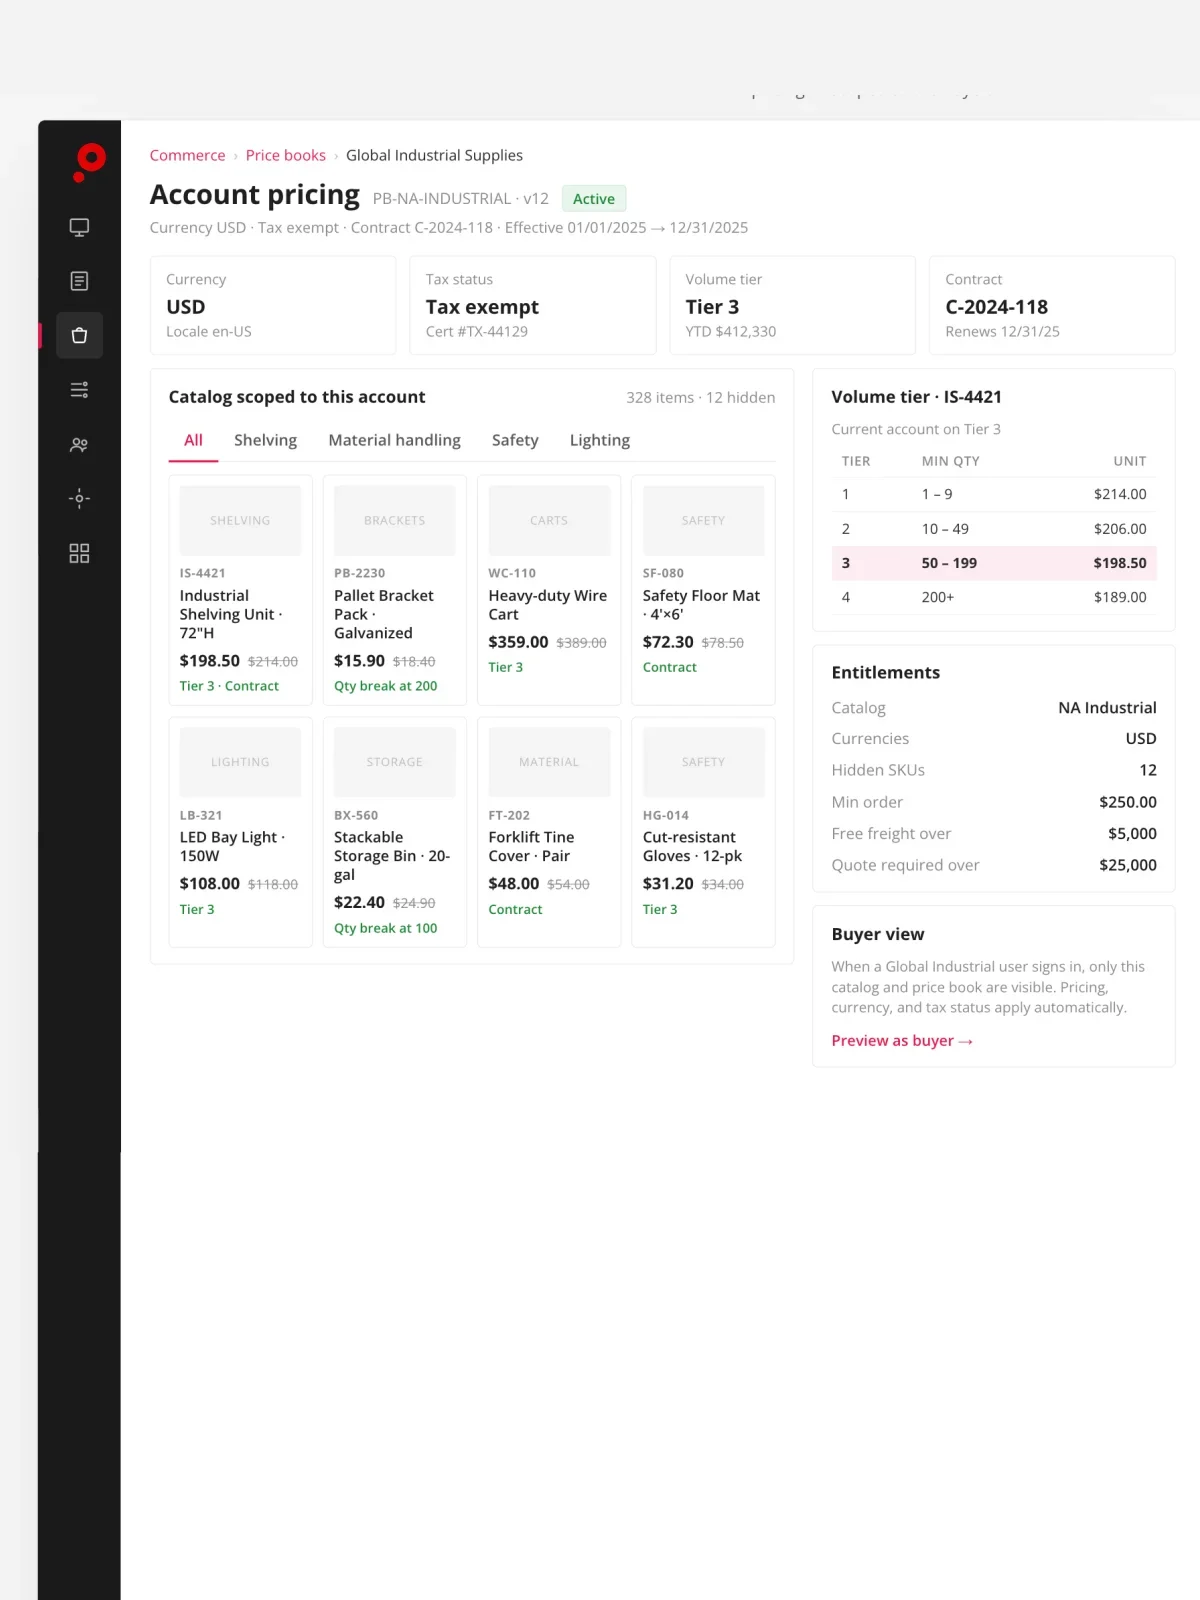
Task: Switch to the Shelving tab
Action: coord(265,440)
